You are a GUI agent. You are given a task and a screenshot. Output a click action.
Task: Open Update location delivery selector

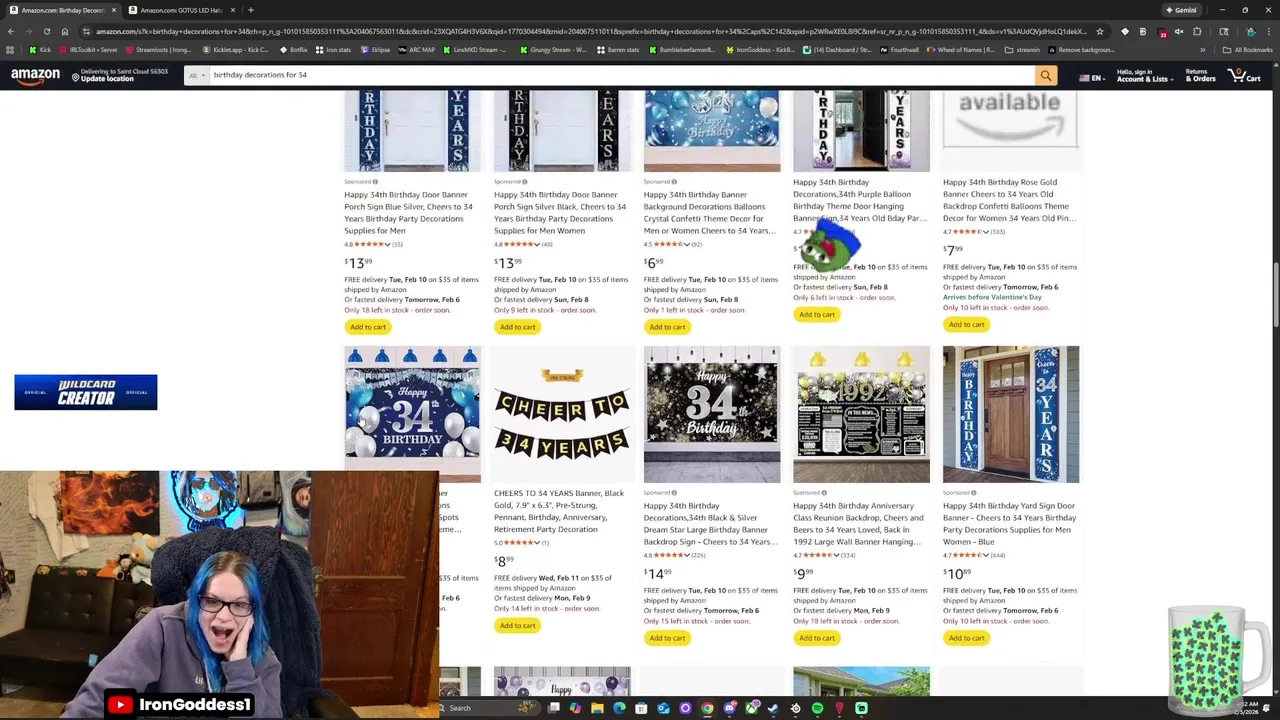point(119,75)
